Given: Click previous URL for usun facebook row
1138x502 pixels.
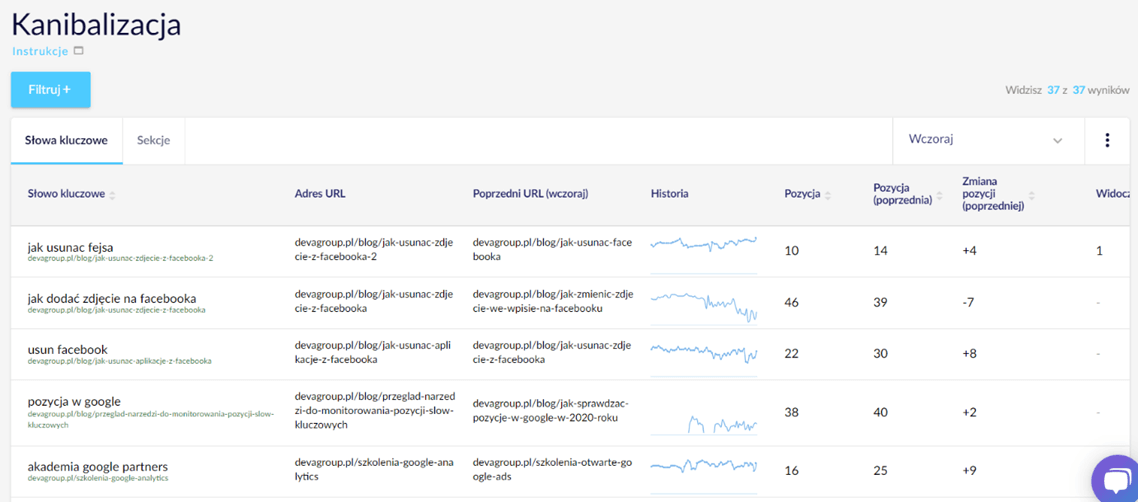Looking at the screenshot, I should 551,352.
